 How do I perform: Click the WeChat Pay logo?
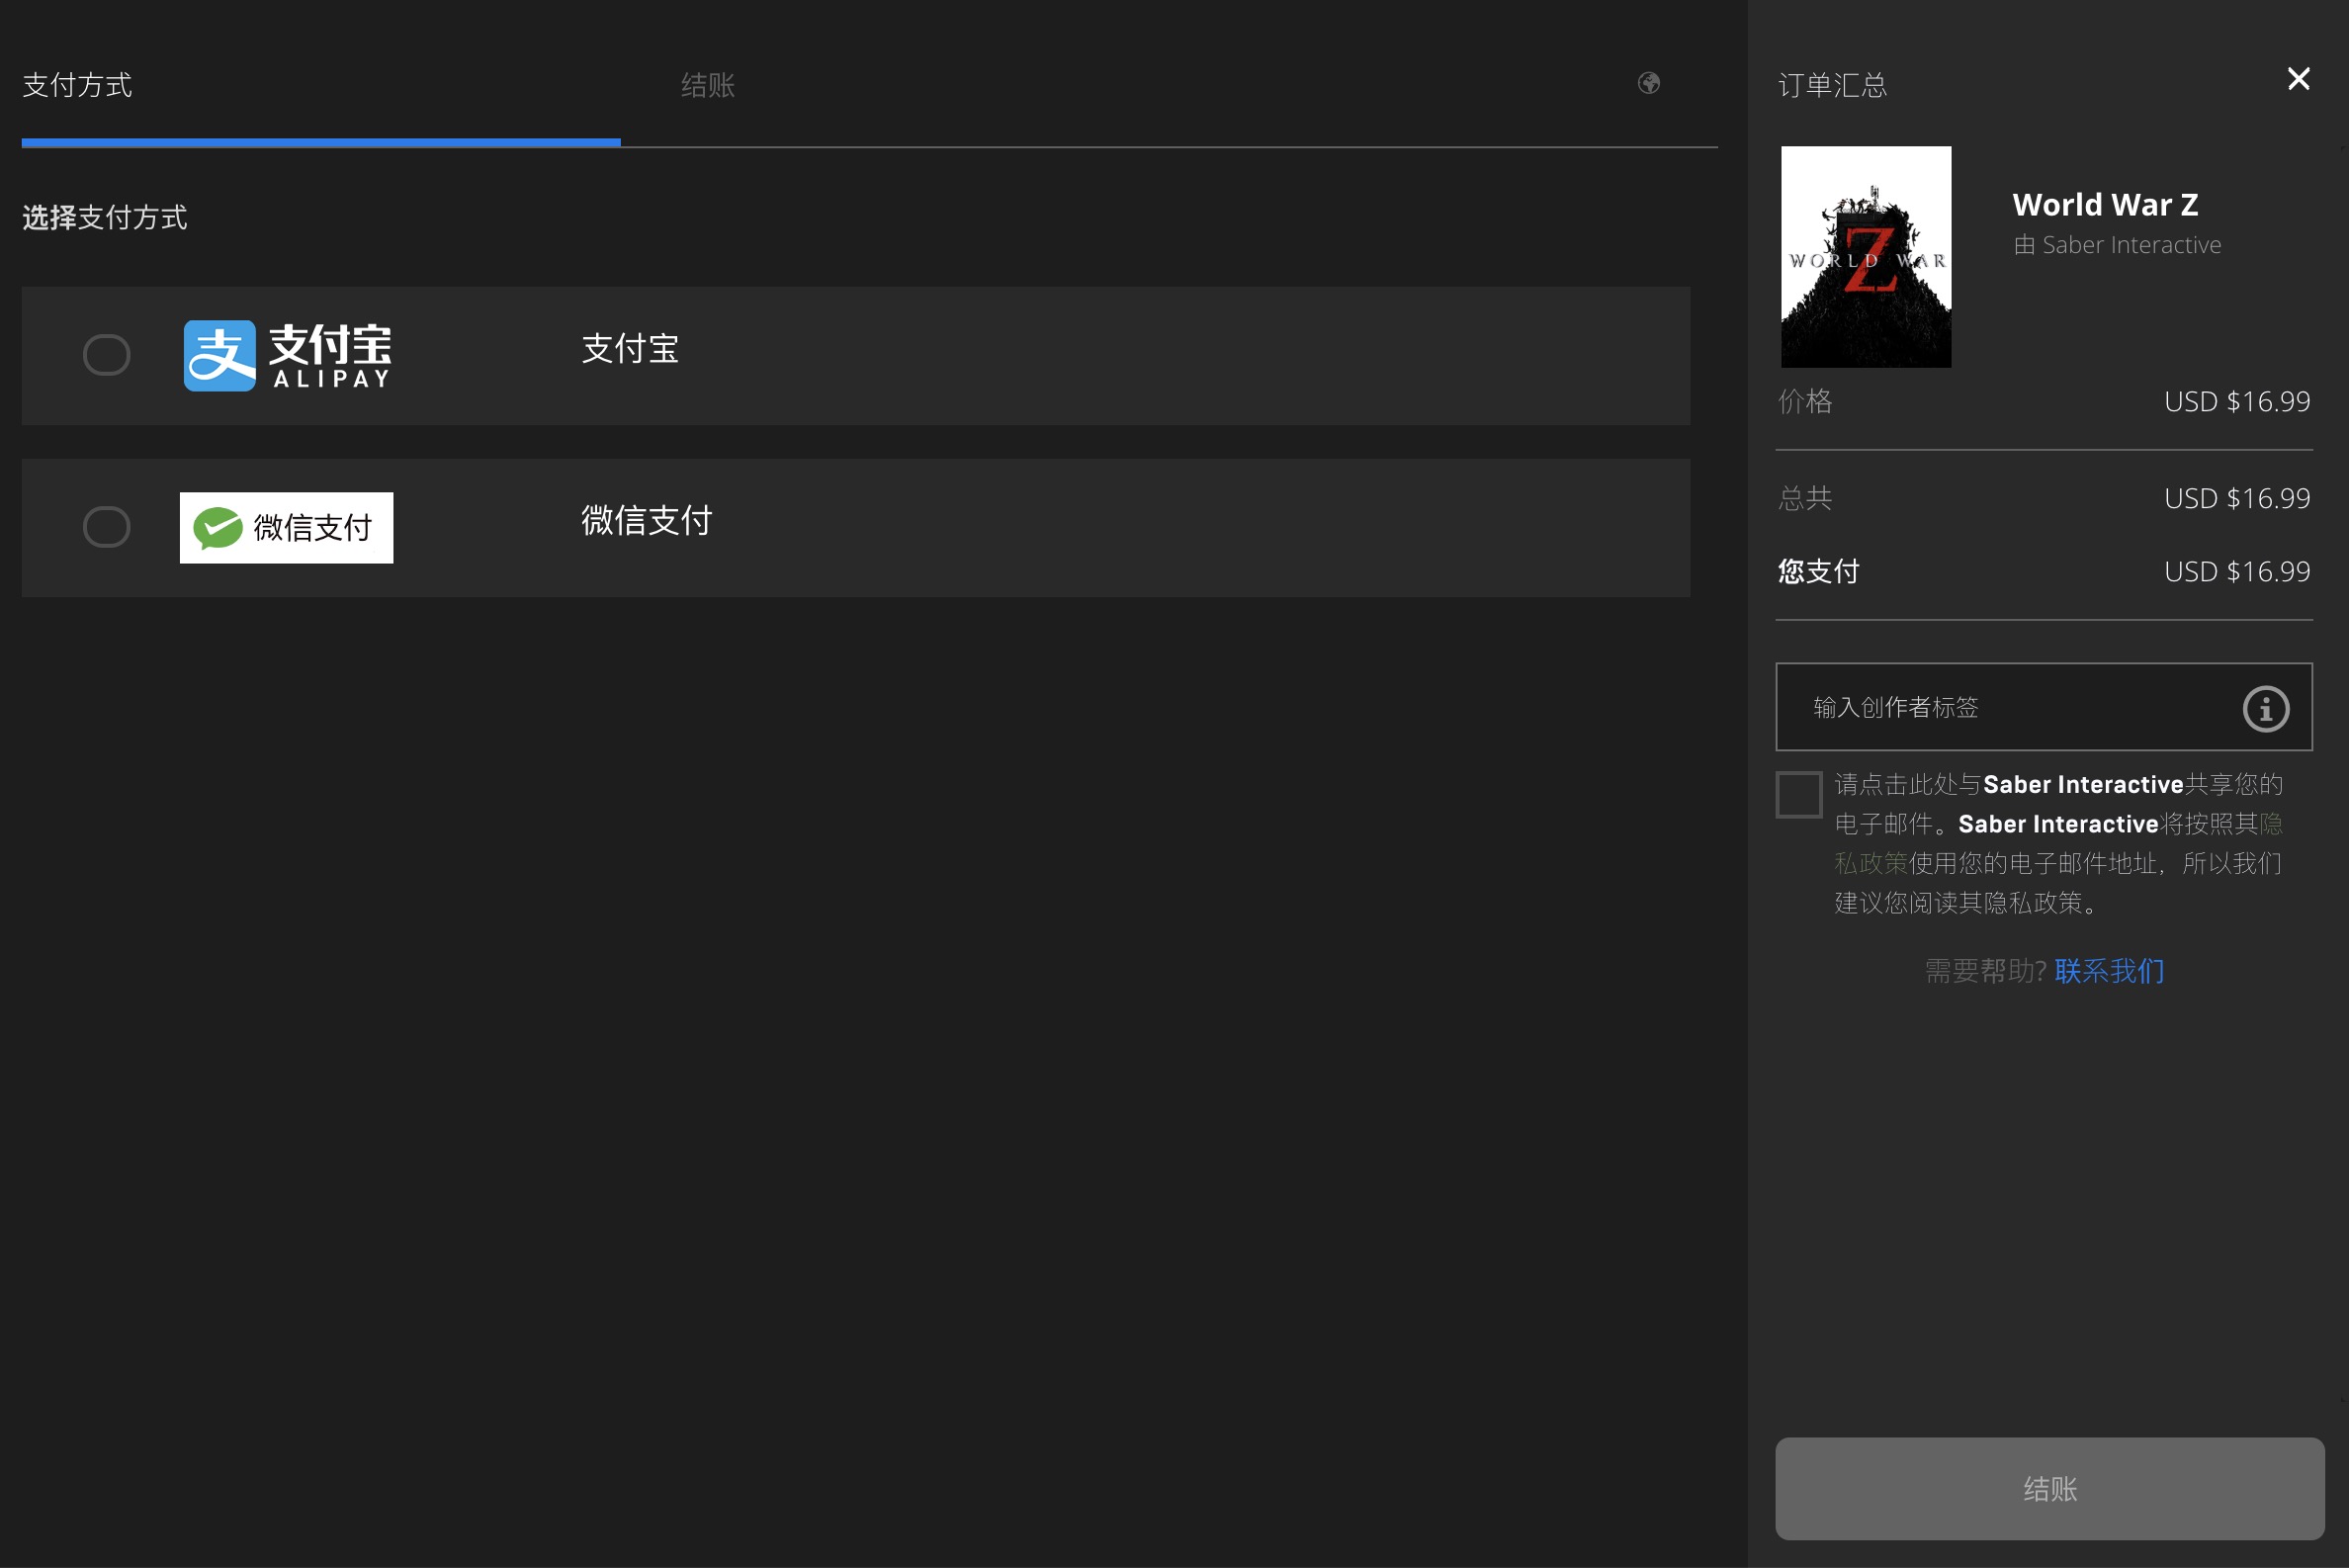pos(286,528)
